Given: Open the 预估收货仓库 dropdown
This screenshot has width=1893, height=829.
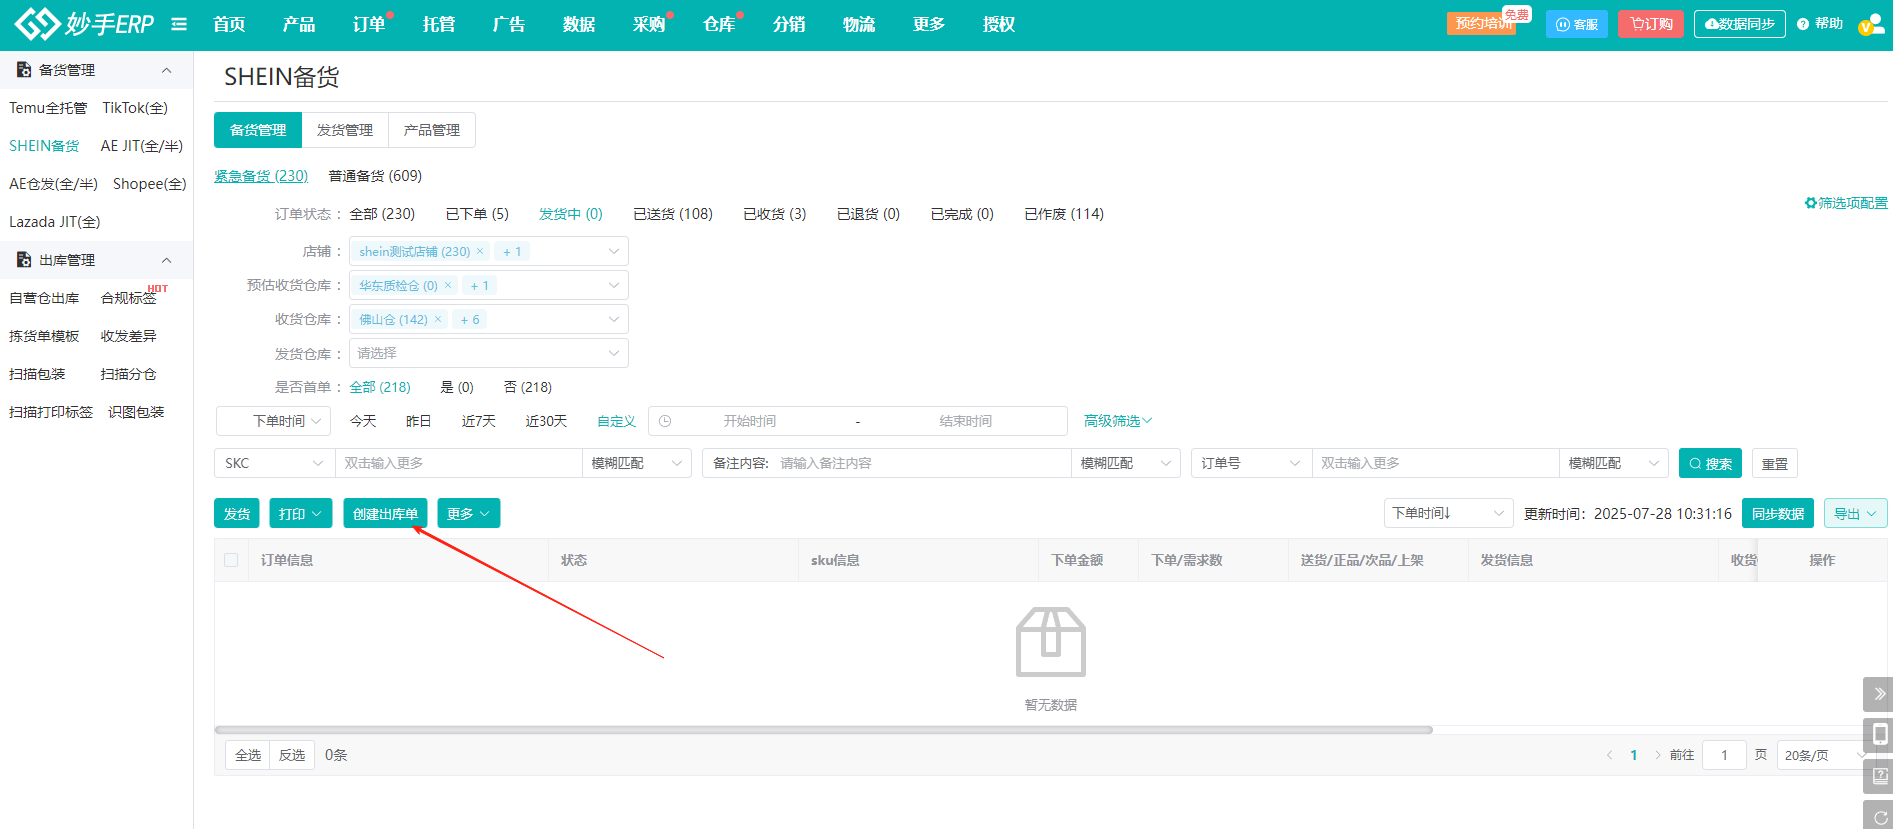Looking at the screenshot, I should pyautogui.click(x=489, y=285).
